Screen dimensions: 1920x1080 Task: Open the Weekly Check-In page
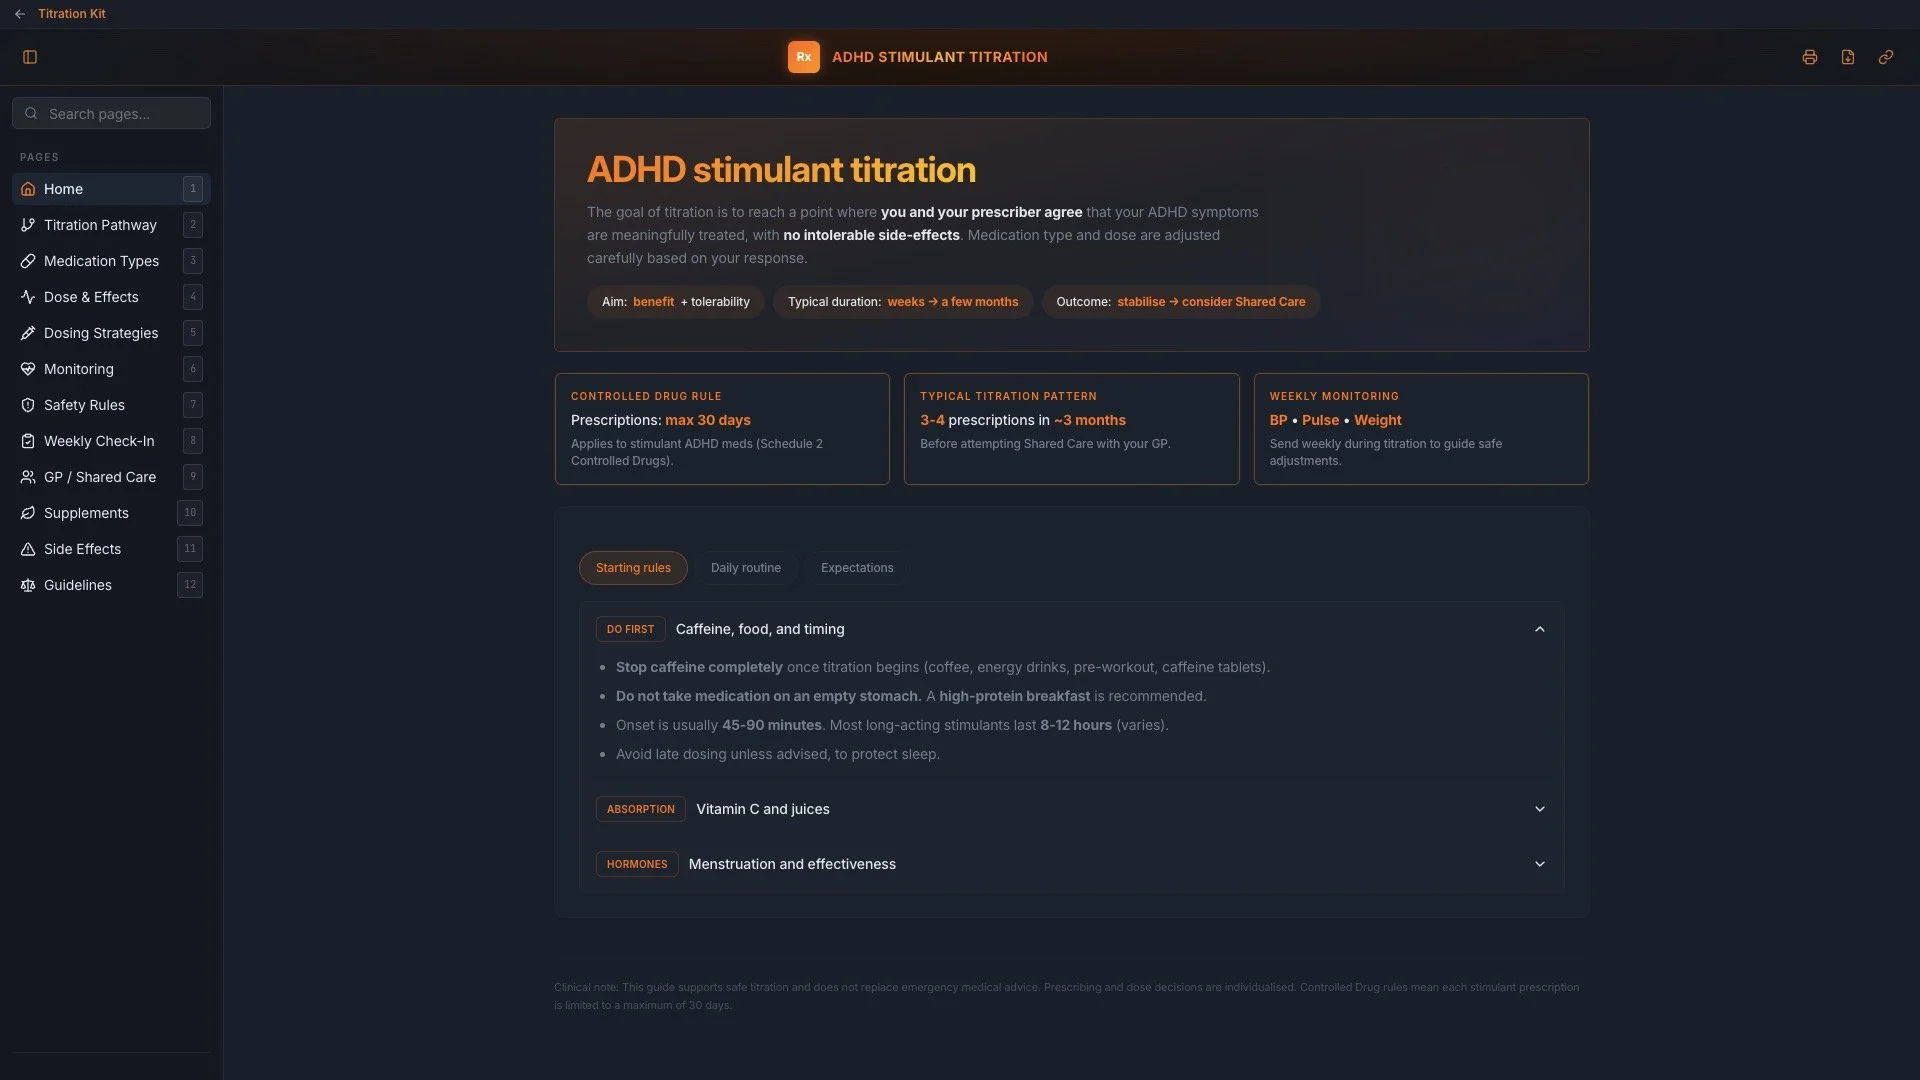coord(99,441)
